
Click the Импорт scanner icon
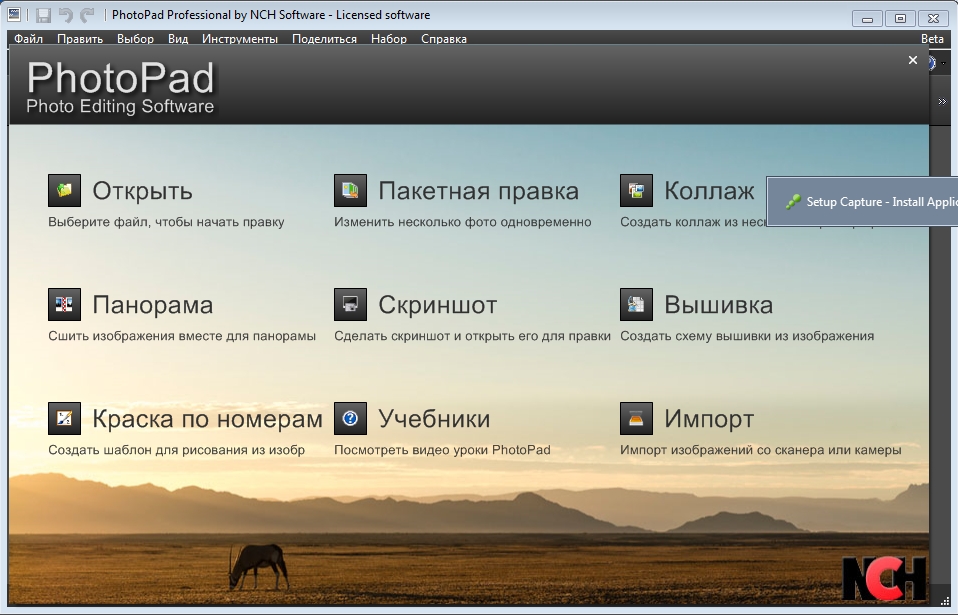636,418
